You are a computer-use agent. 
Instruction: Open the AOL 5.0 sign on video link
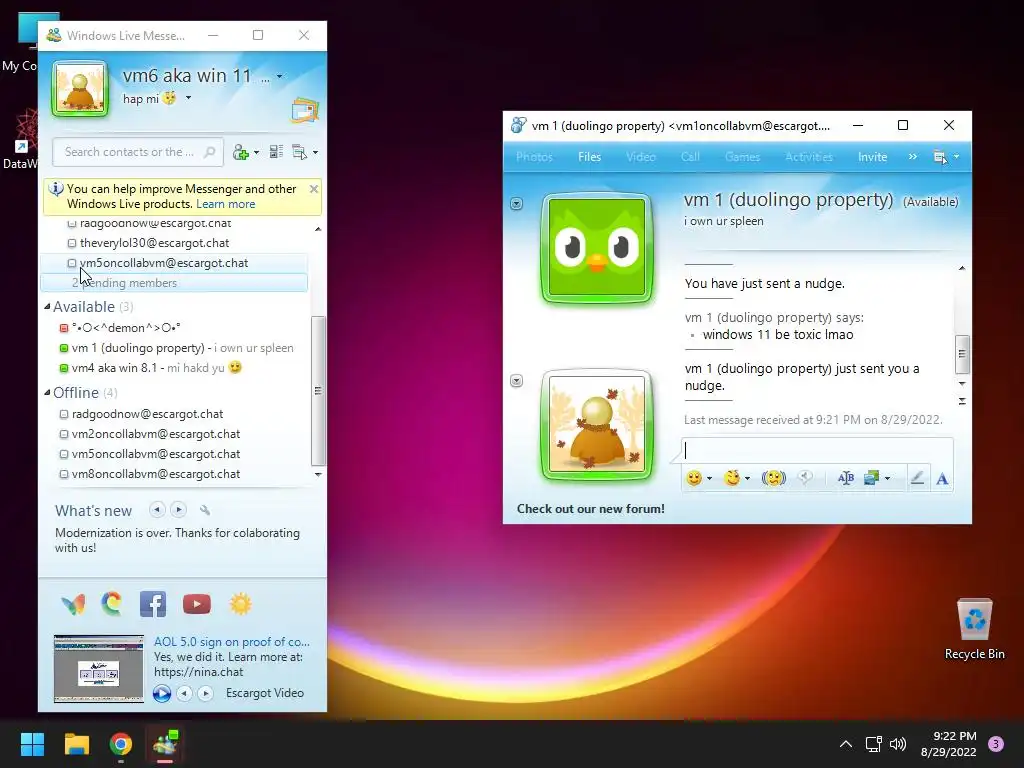[x=232, y=642]
